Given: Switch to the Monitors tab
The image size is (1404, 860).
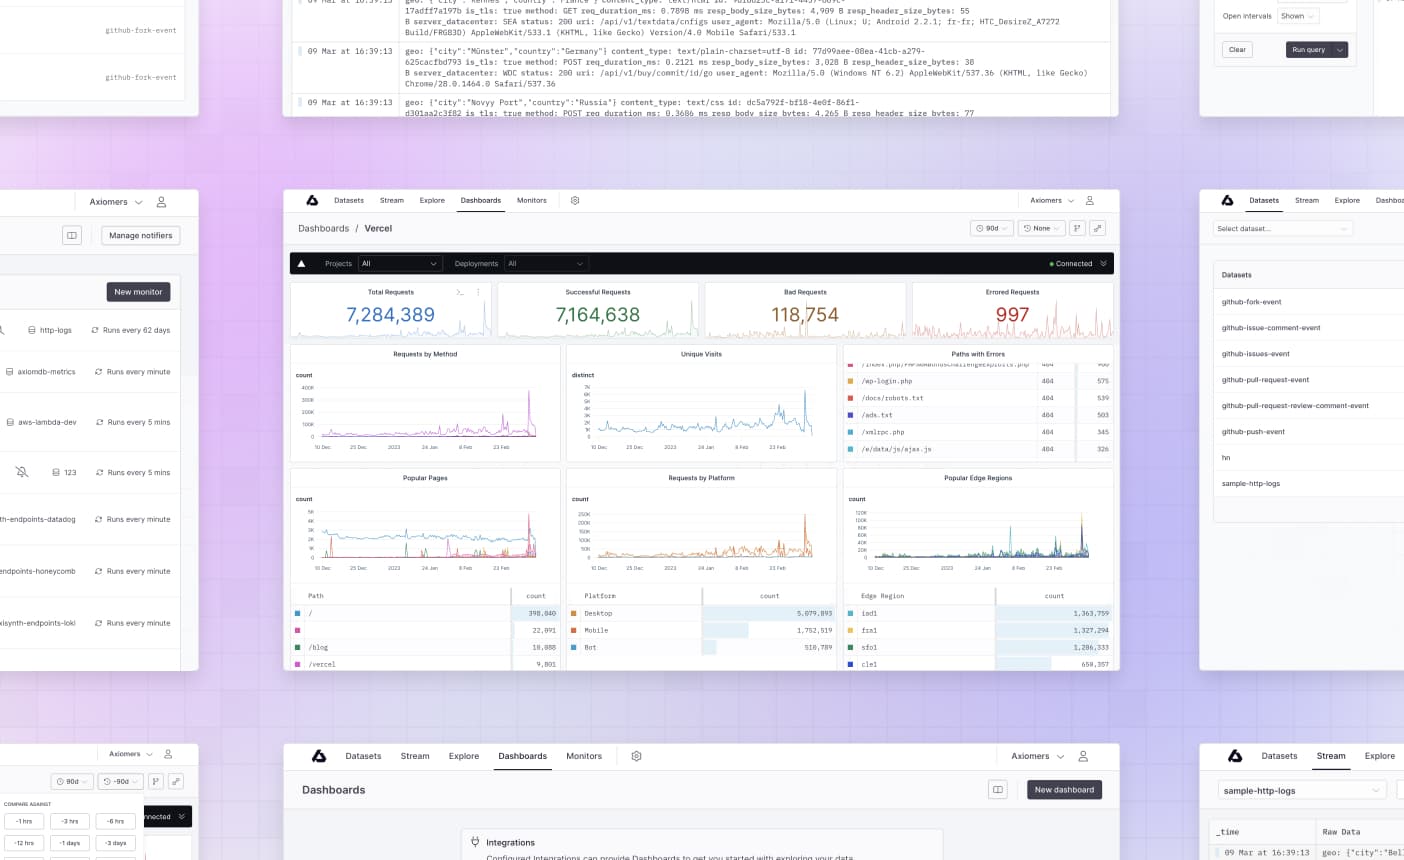Looking at the screenshot, I should pyautogui.click(x=532, y=200).
